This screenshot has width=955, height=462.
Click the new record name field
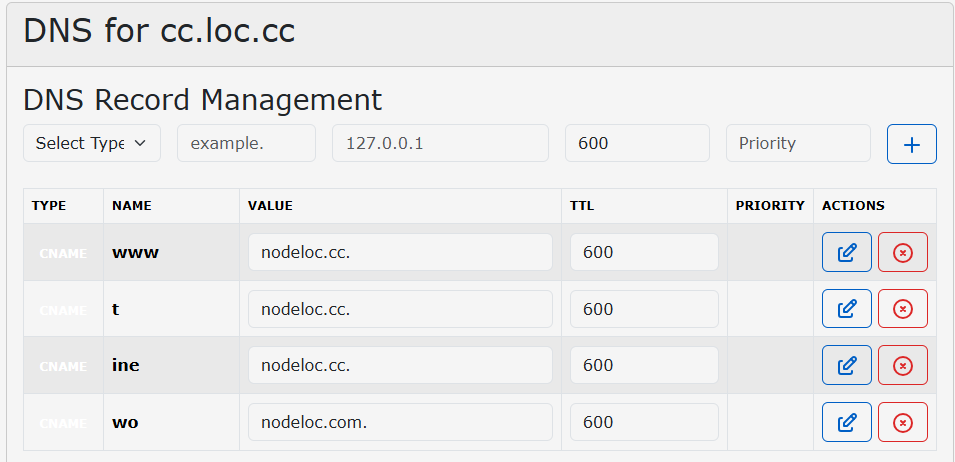tap(246, 143)
